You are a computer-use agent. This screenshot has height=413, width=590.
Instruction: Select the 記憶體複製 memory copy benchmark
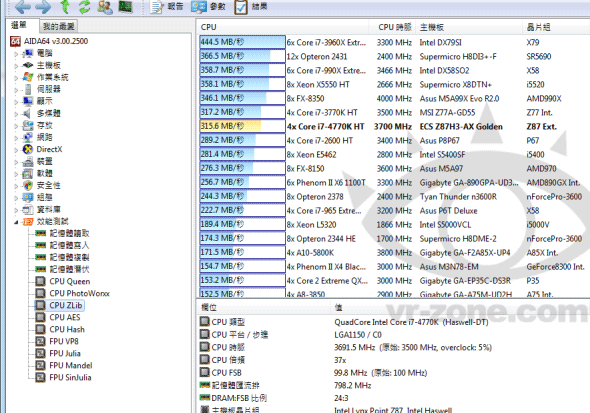click(x=69, y=257)
